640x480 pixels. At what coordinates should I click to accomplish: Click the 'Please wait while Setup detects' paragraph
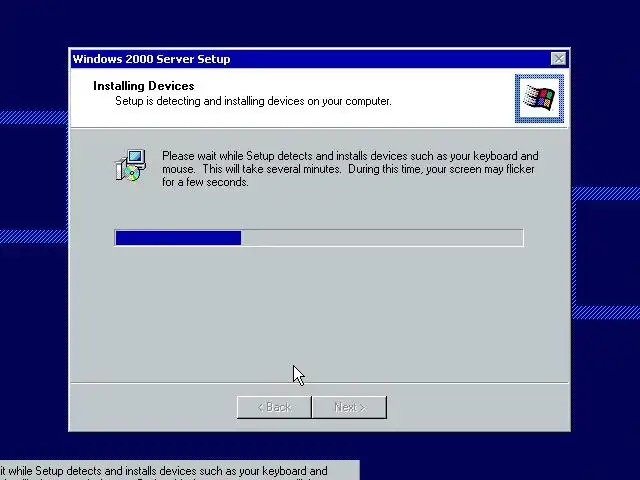[350, 169]
